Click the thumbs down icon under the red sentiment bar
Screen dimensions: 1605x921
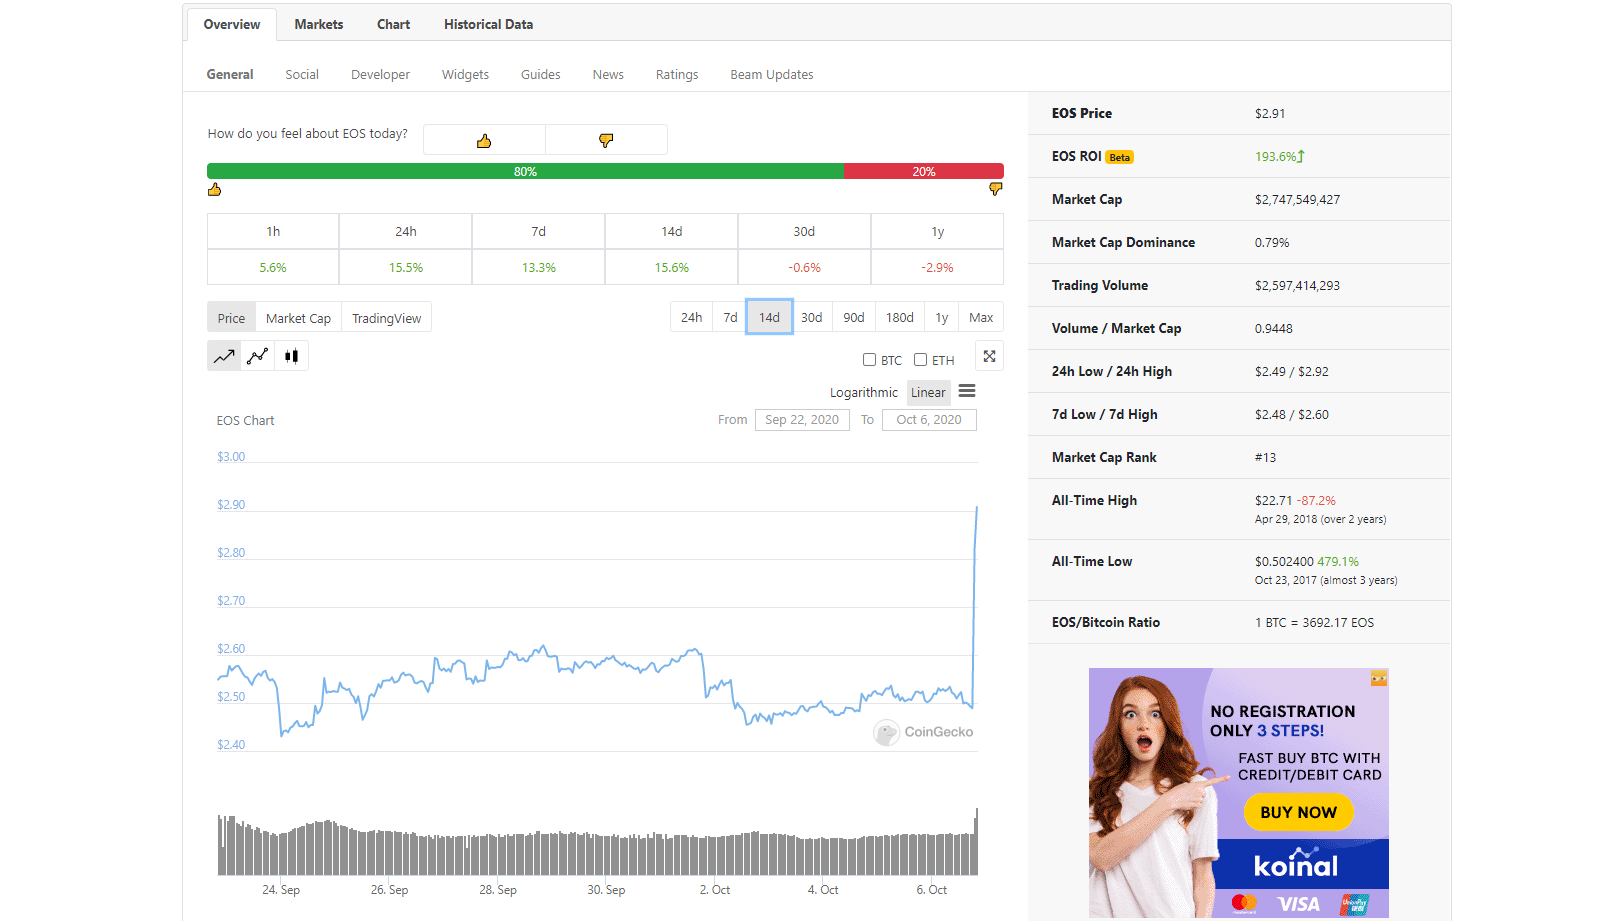996,189
